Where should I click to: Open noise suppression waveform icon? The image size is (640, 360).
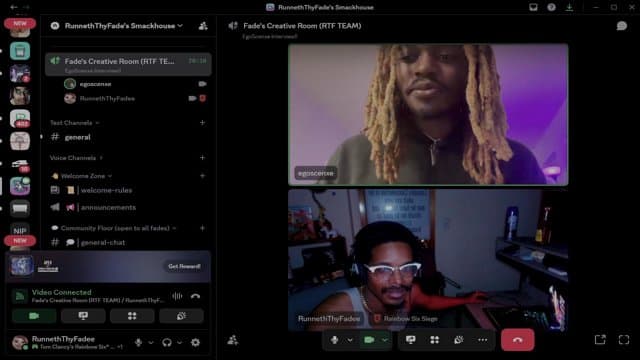[x=177, y=296]
